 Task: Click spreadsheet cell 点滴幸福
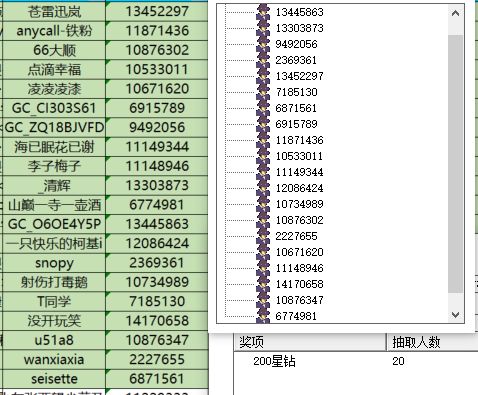point(54,70)
